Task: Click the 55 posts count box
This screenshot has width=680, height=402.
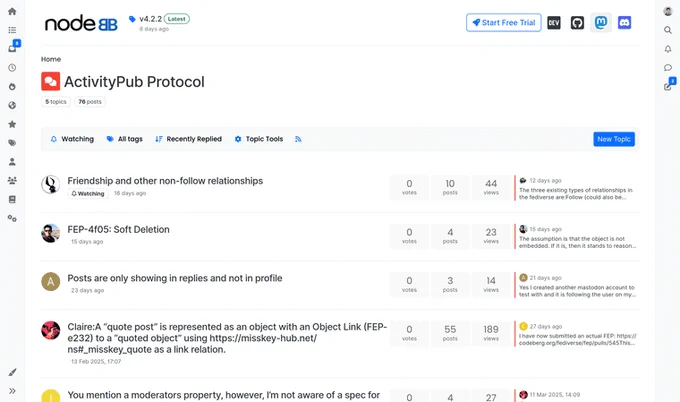Action: (450, 333)
